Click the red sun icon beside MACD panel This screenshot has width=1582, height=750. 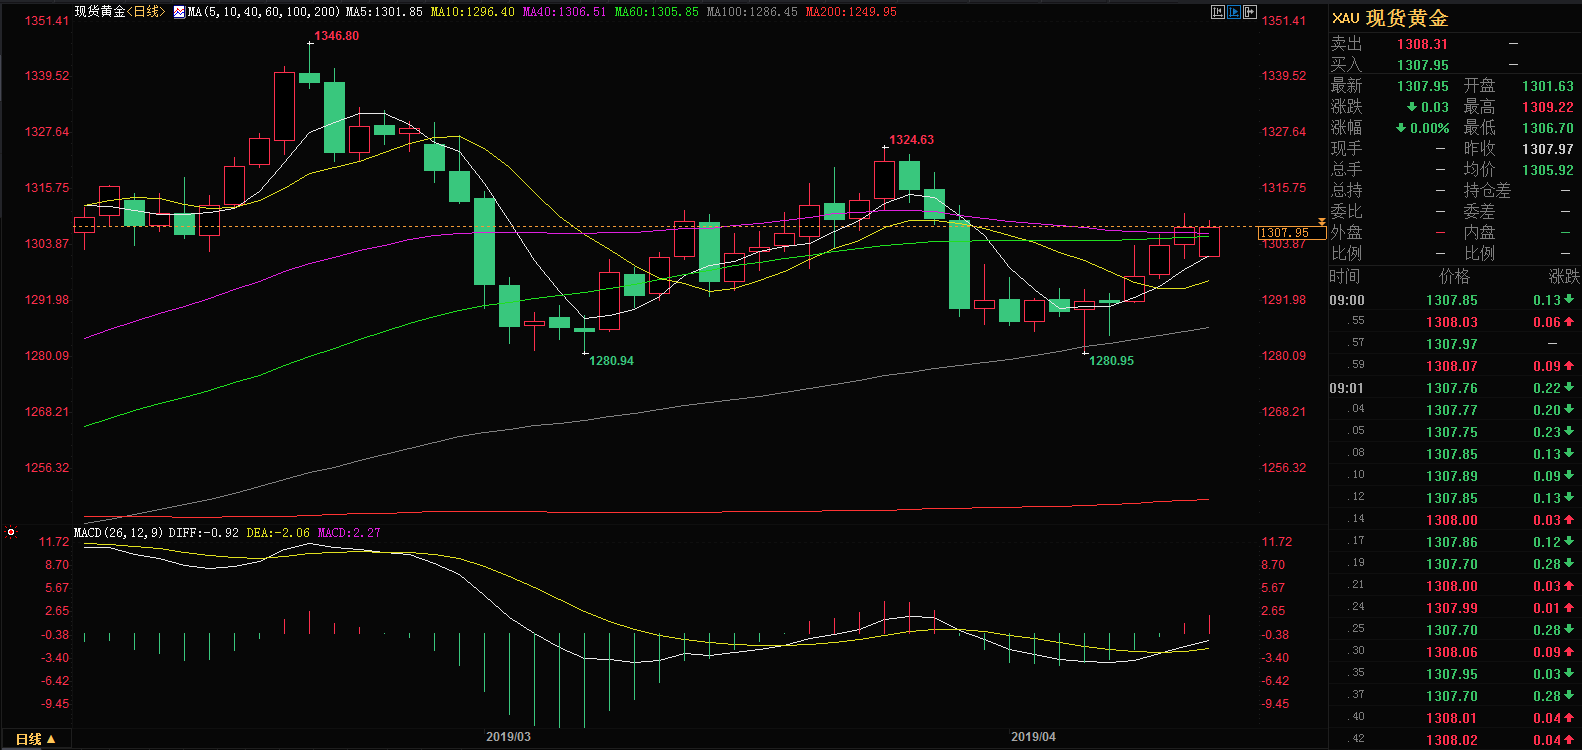(x=11, y=533)
